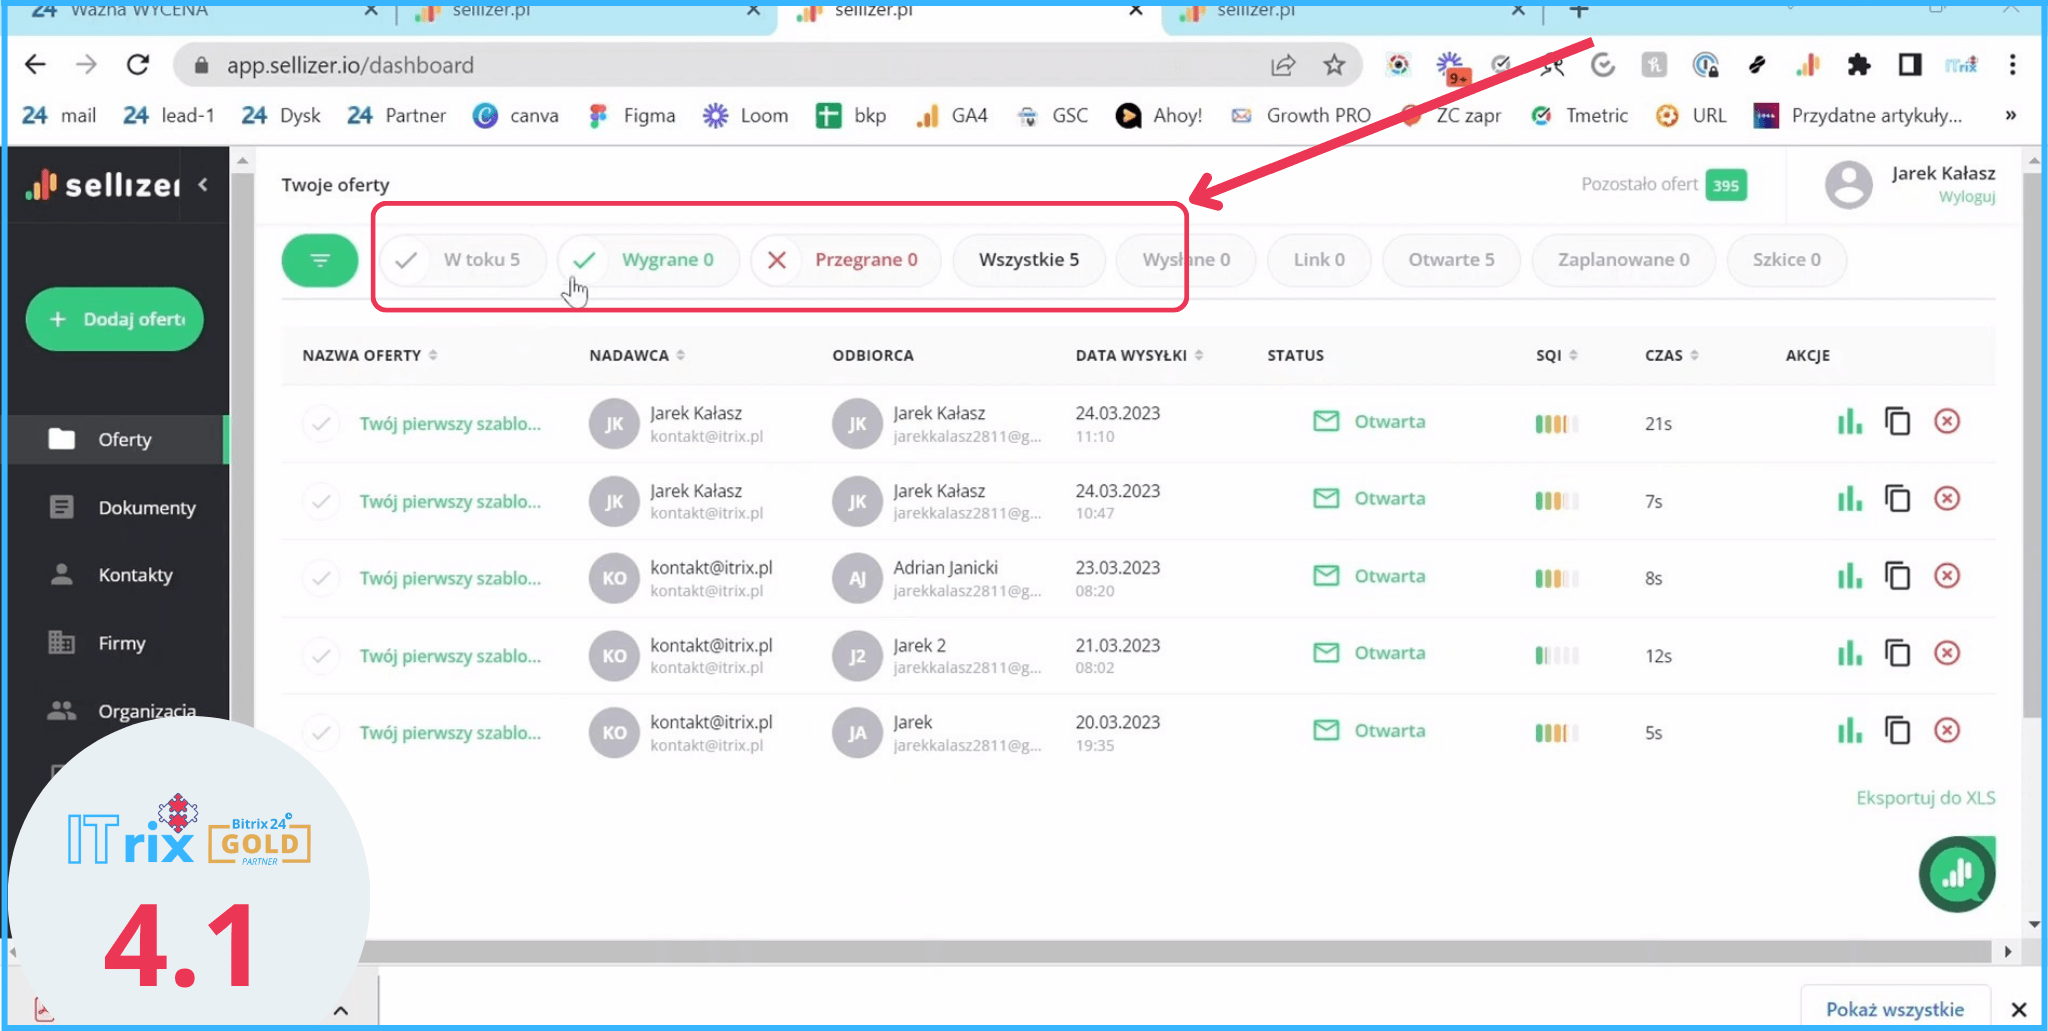The image size is (2048, 1031).
Task: Click the Eksportuj do XLS link
Action: click(x=1925, y=798)
